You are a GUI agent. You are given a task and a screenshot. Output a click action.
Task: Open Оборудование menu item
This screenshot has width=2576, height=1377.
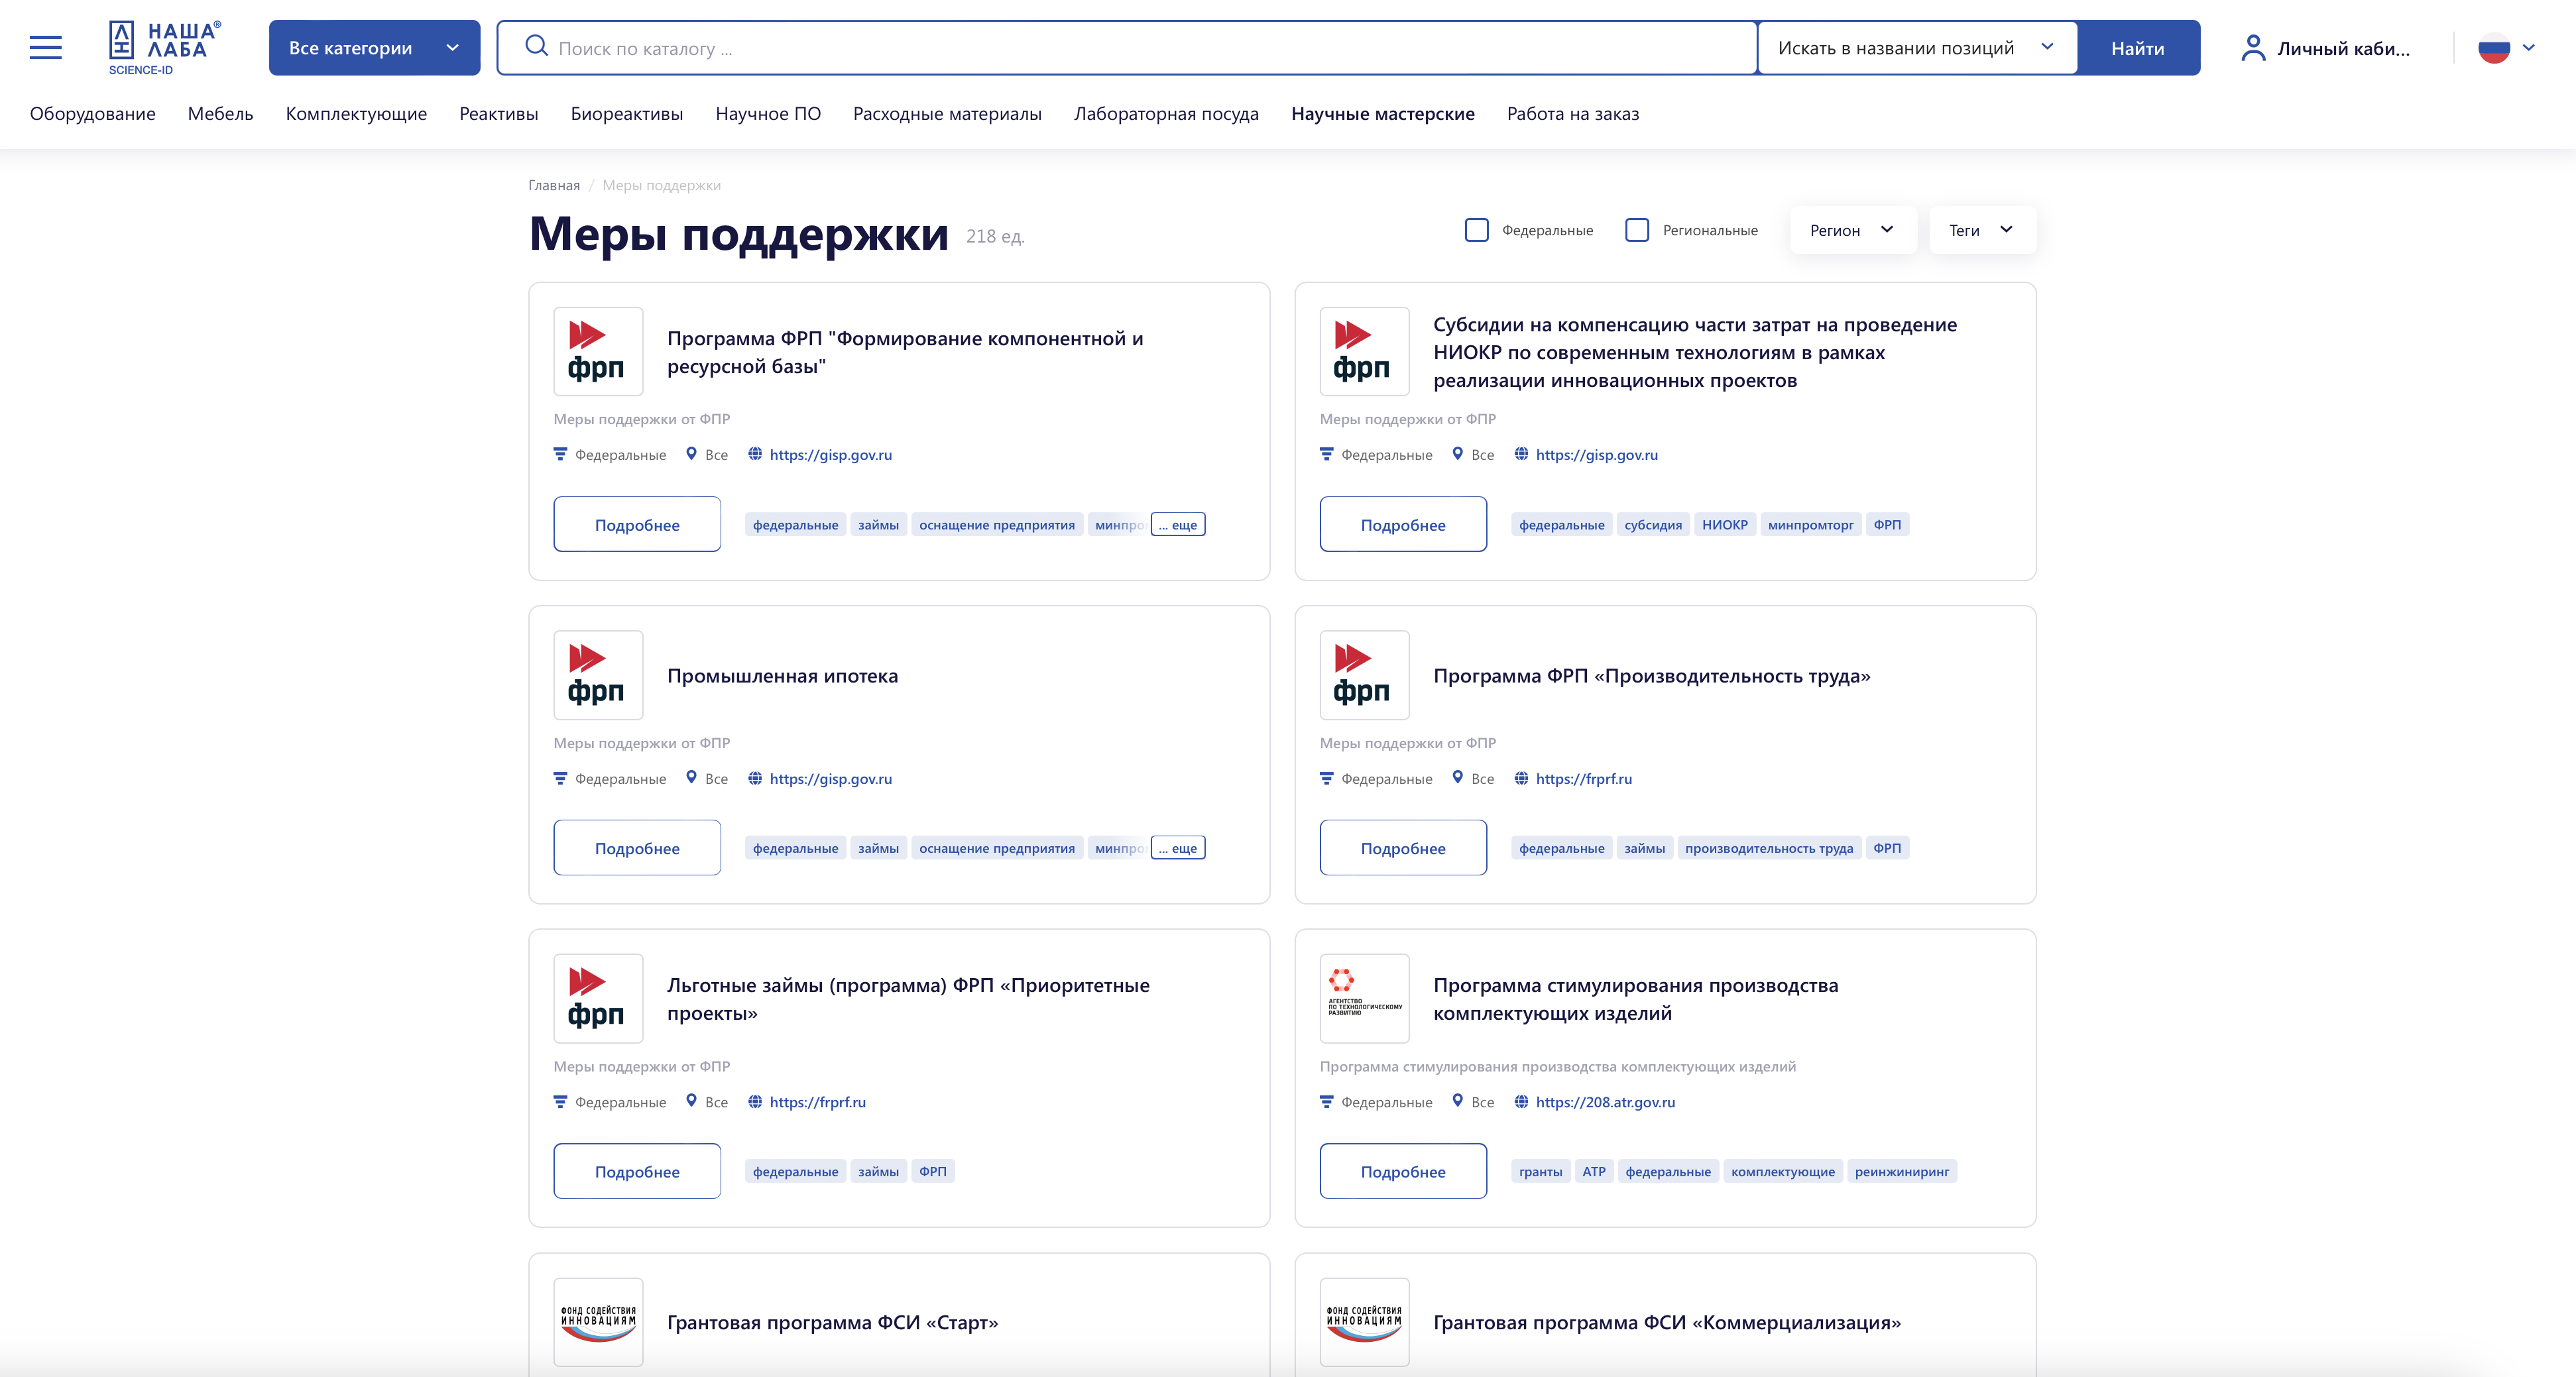93,113
